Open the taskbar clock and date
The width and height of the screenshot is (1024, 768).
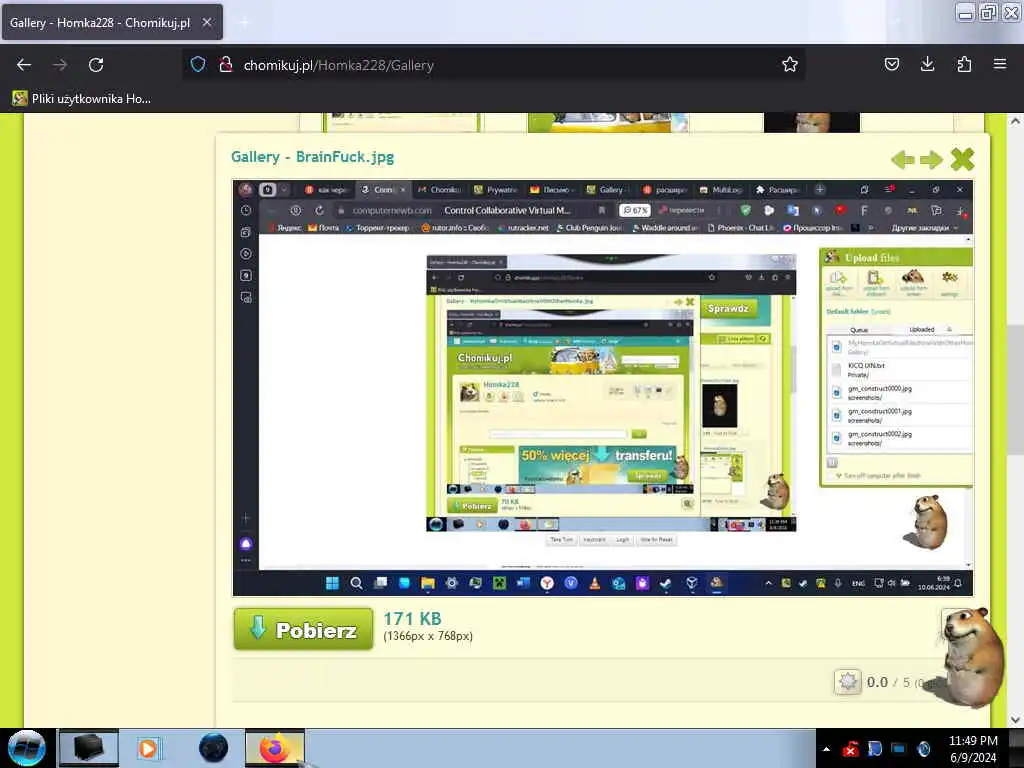pyautogui.click(x=973, y=749)
